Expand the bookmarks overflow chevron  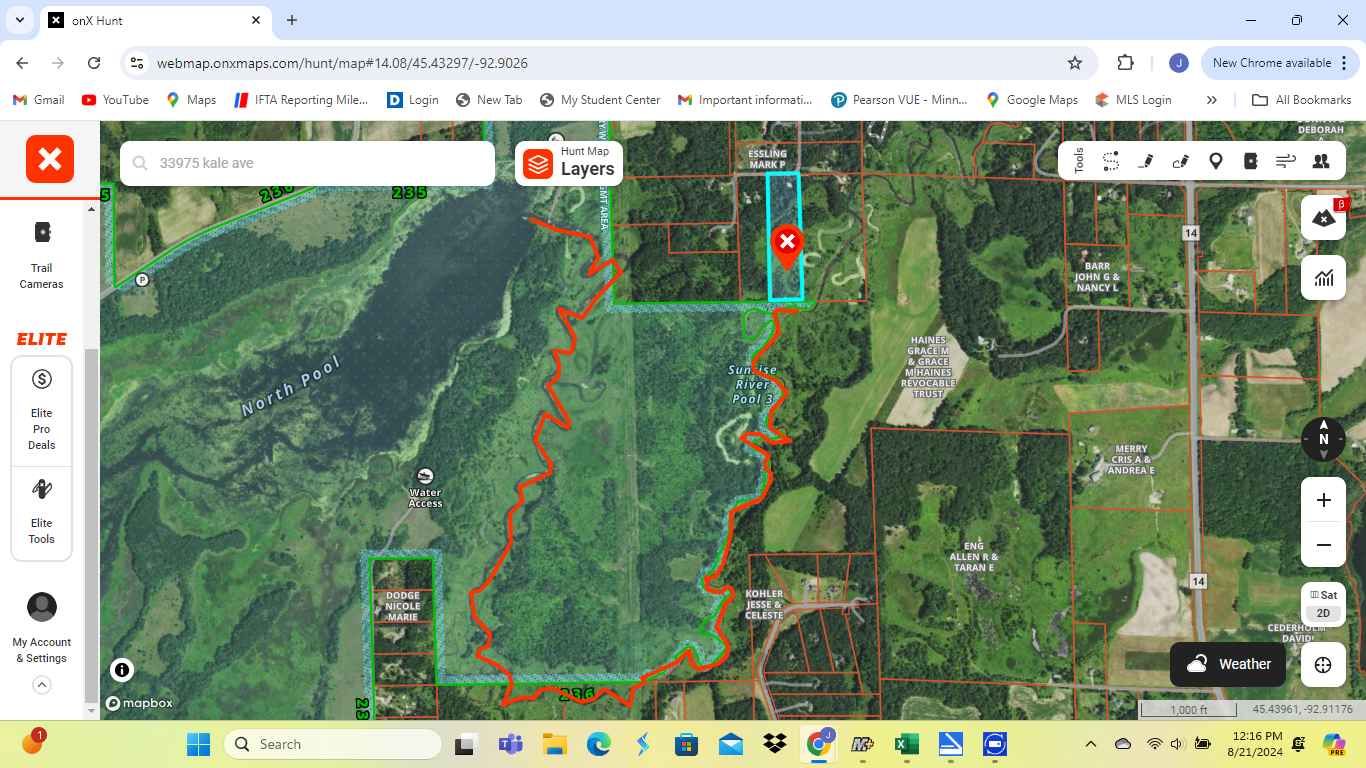1212,100
